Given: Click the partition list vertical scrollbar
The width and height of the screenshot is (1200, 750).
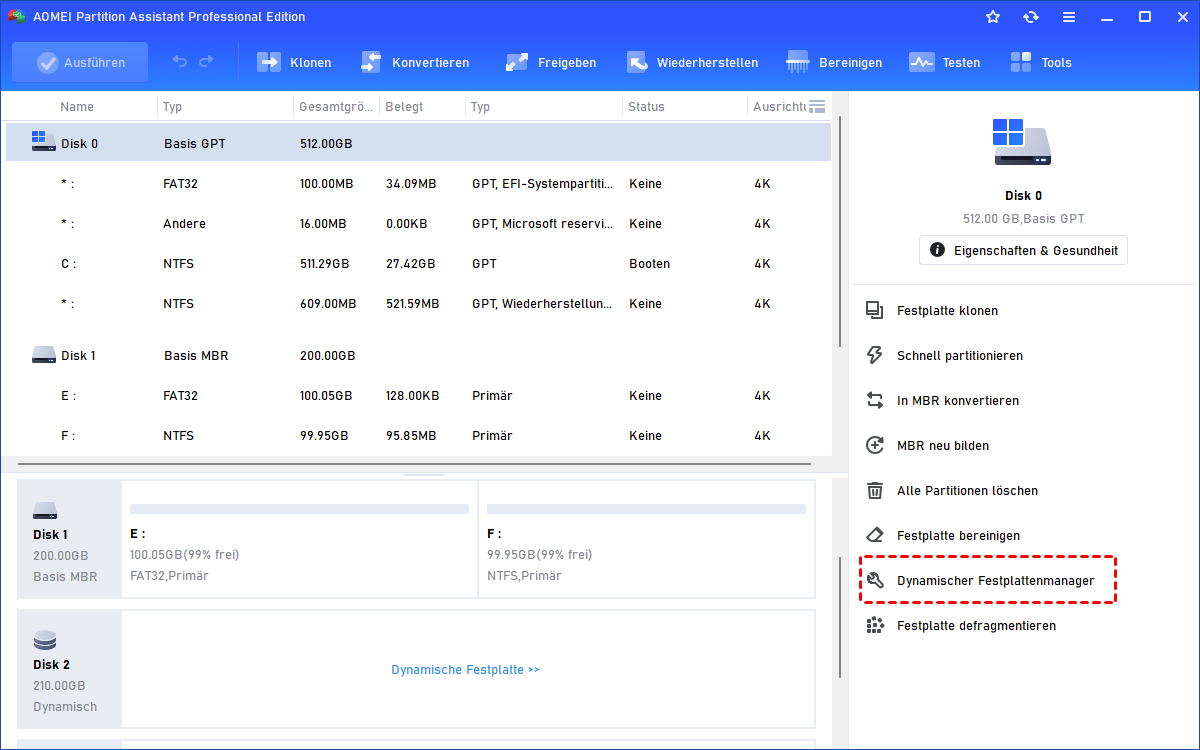Looking at the screenshot, I should pos(839,232).
